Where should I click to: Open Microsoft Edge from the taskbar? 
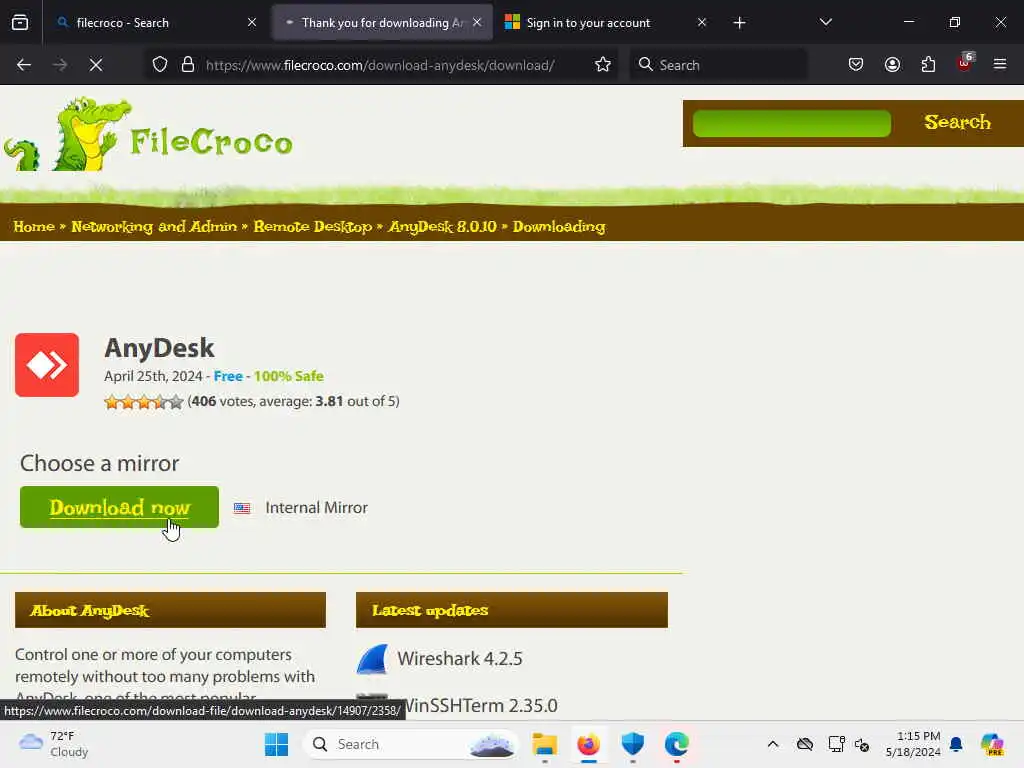click(x=677, y=744)
